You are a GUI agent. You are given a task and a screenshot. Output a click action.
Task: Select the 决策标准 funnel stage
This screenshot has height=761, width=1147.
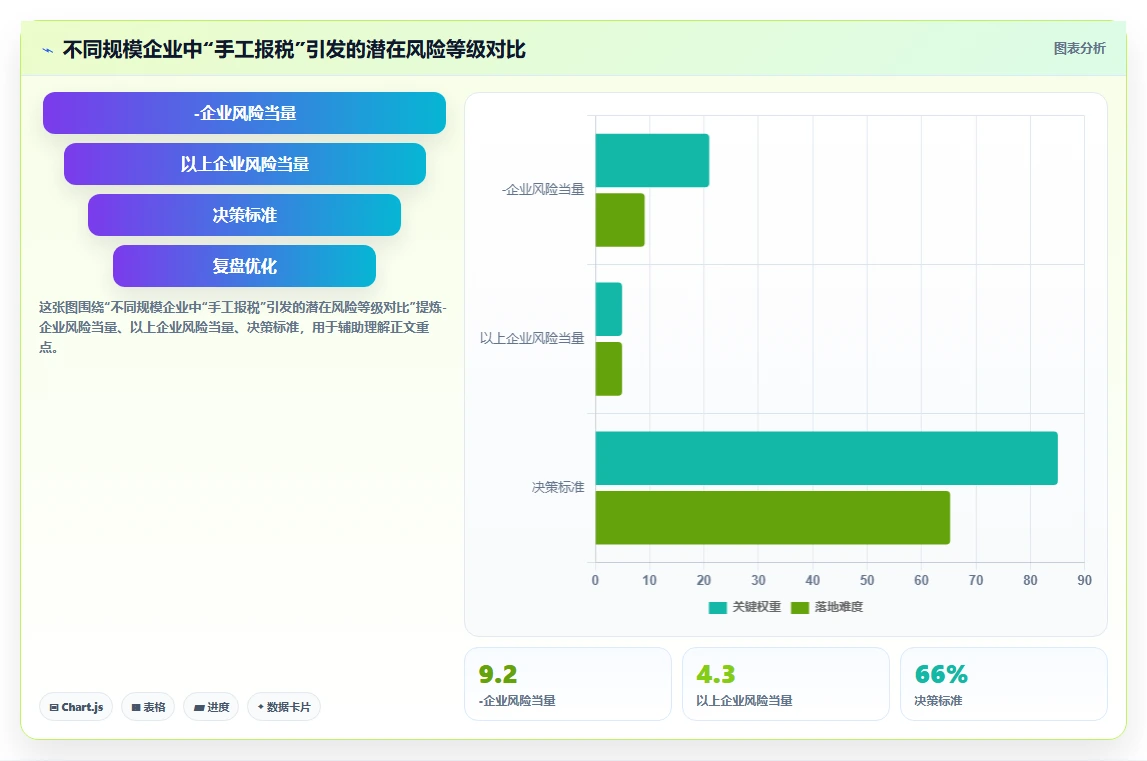click(244, 215)
